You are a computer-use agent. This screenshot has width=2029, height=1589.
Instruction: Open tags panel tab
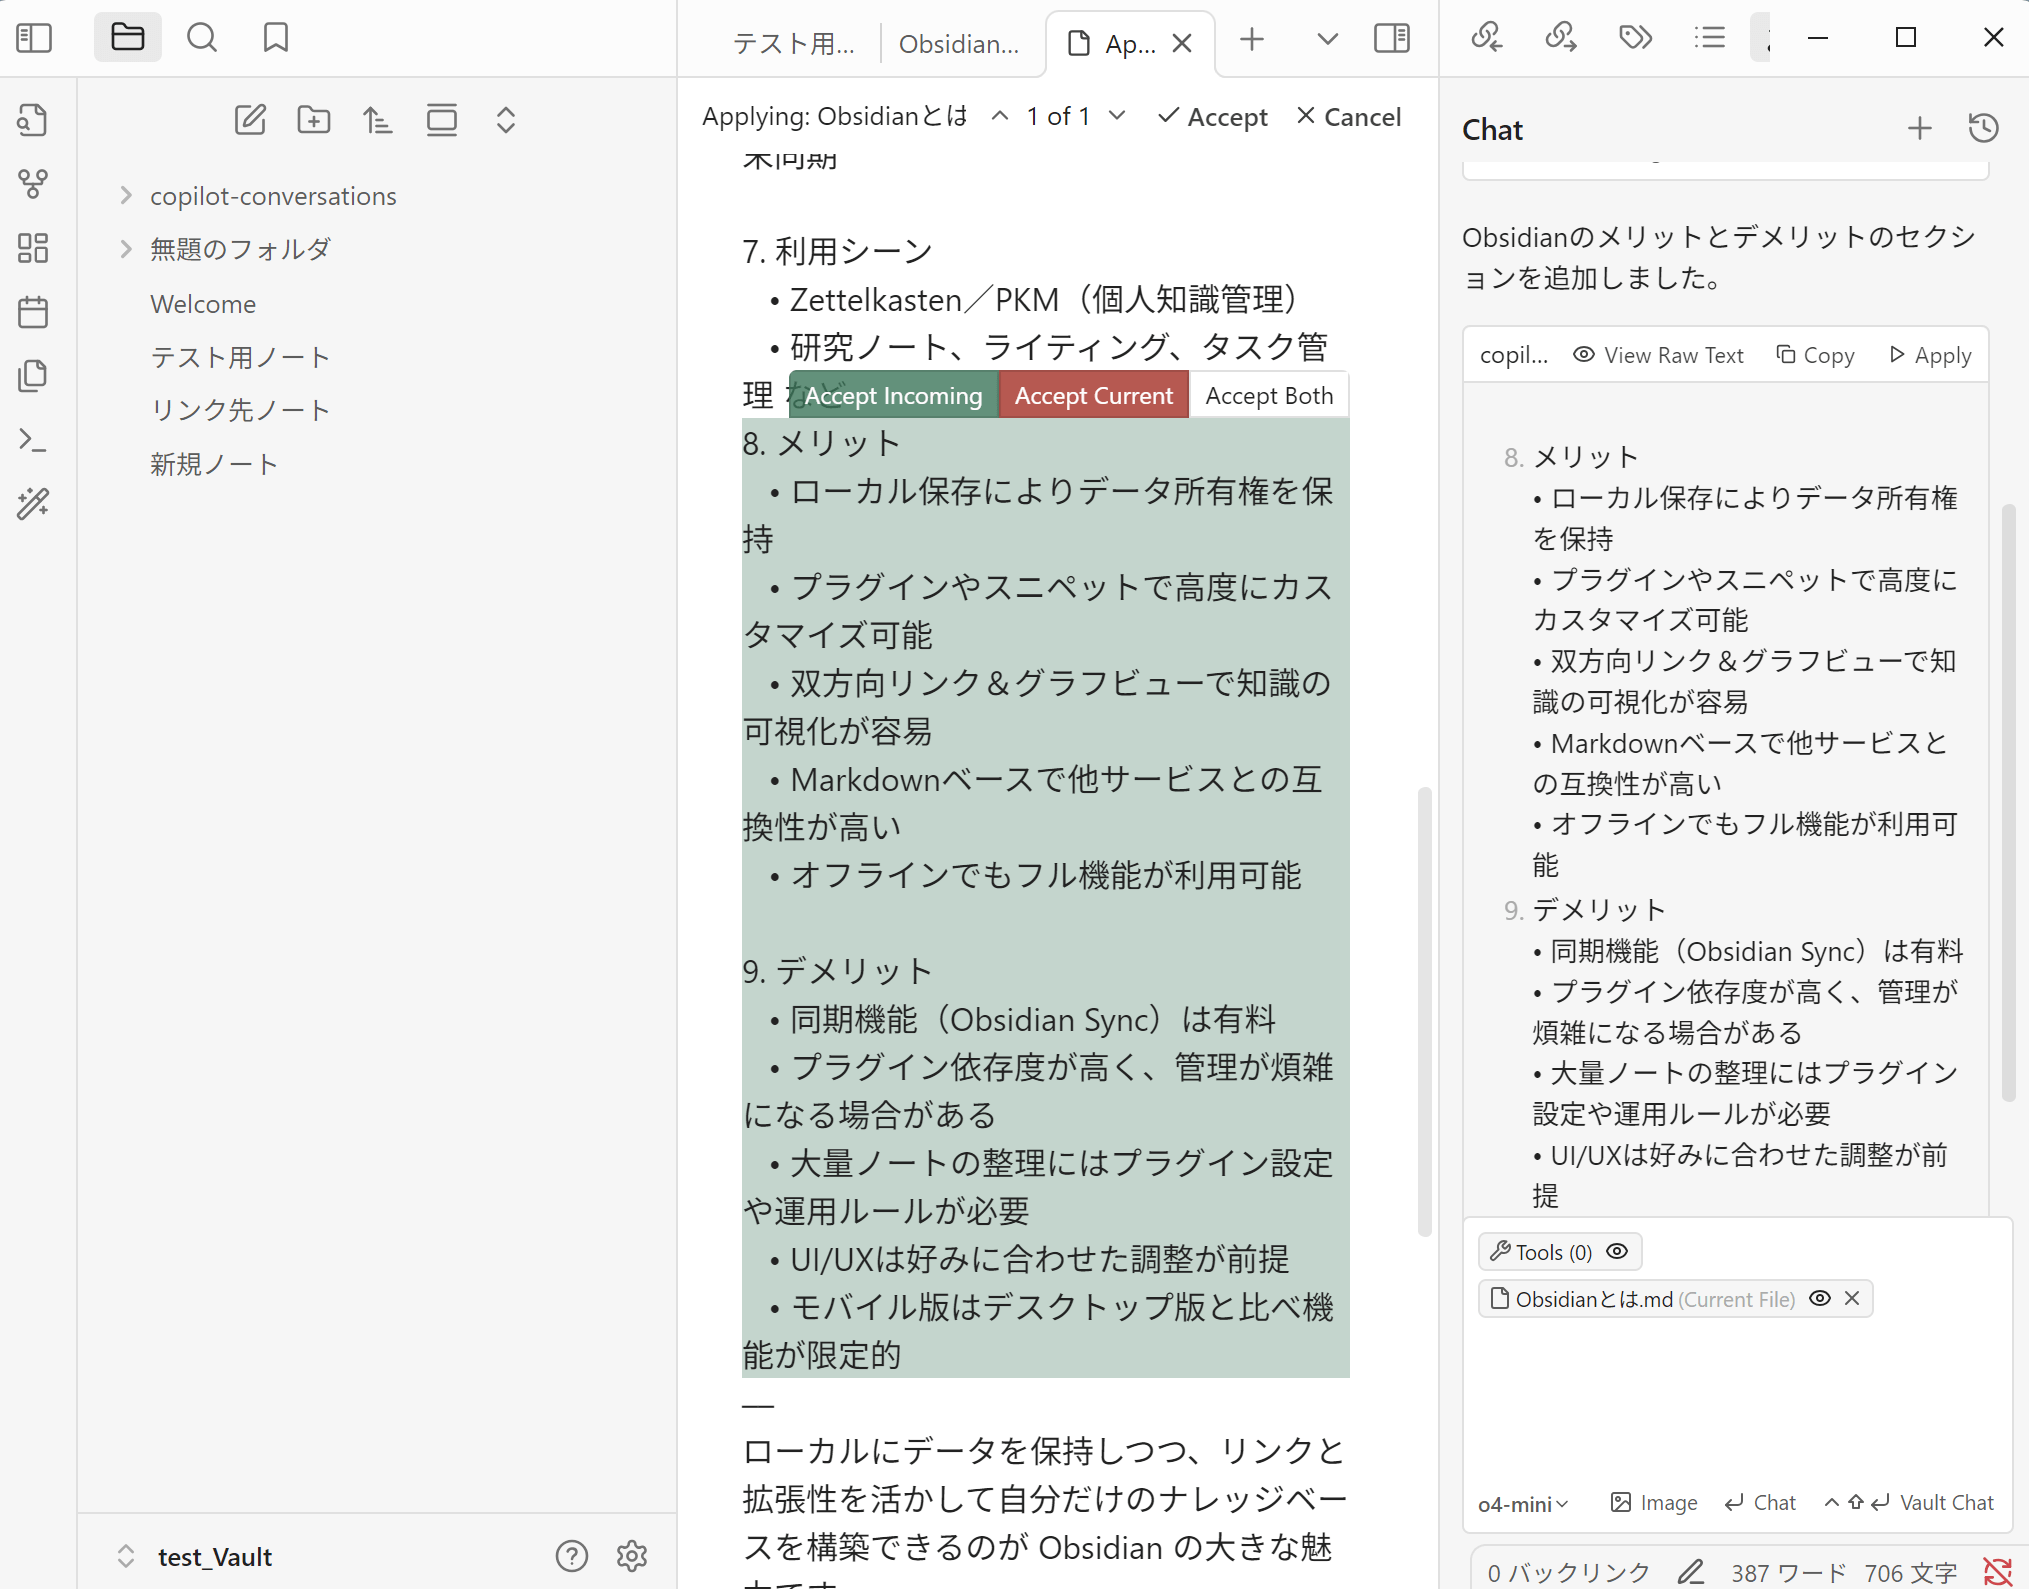(1635, 38)
